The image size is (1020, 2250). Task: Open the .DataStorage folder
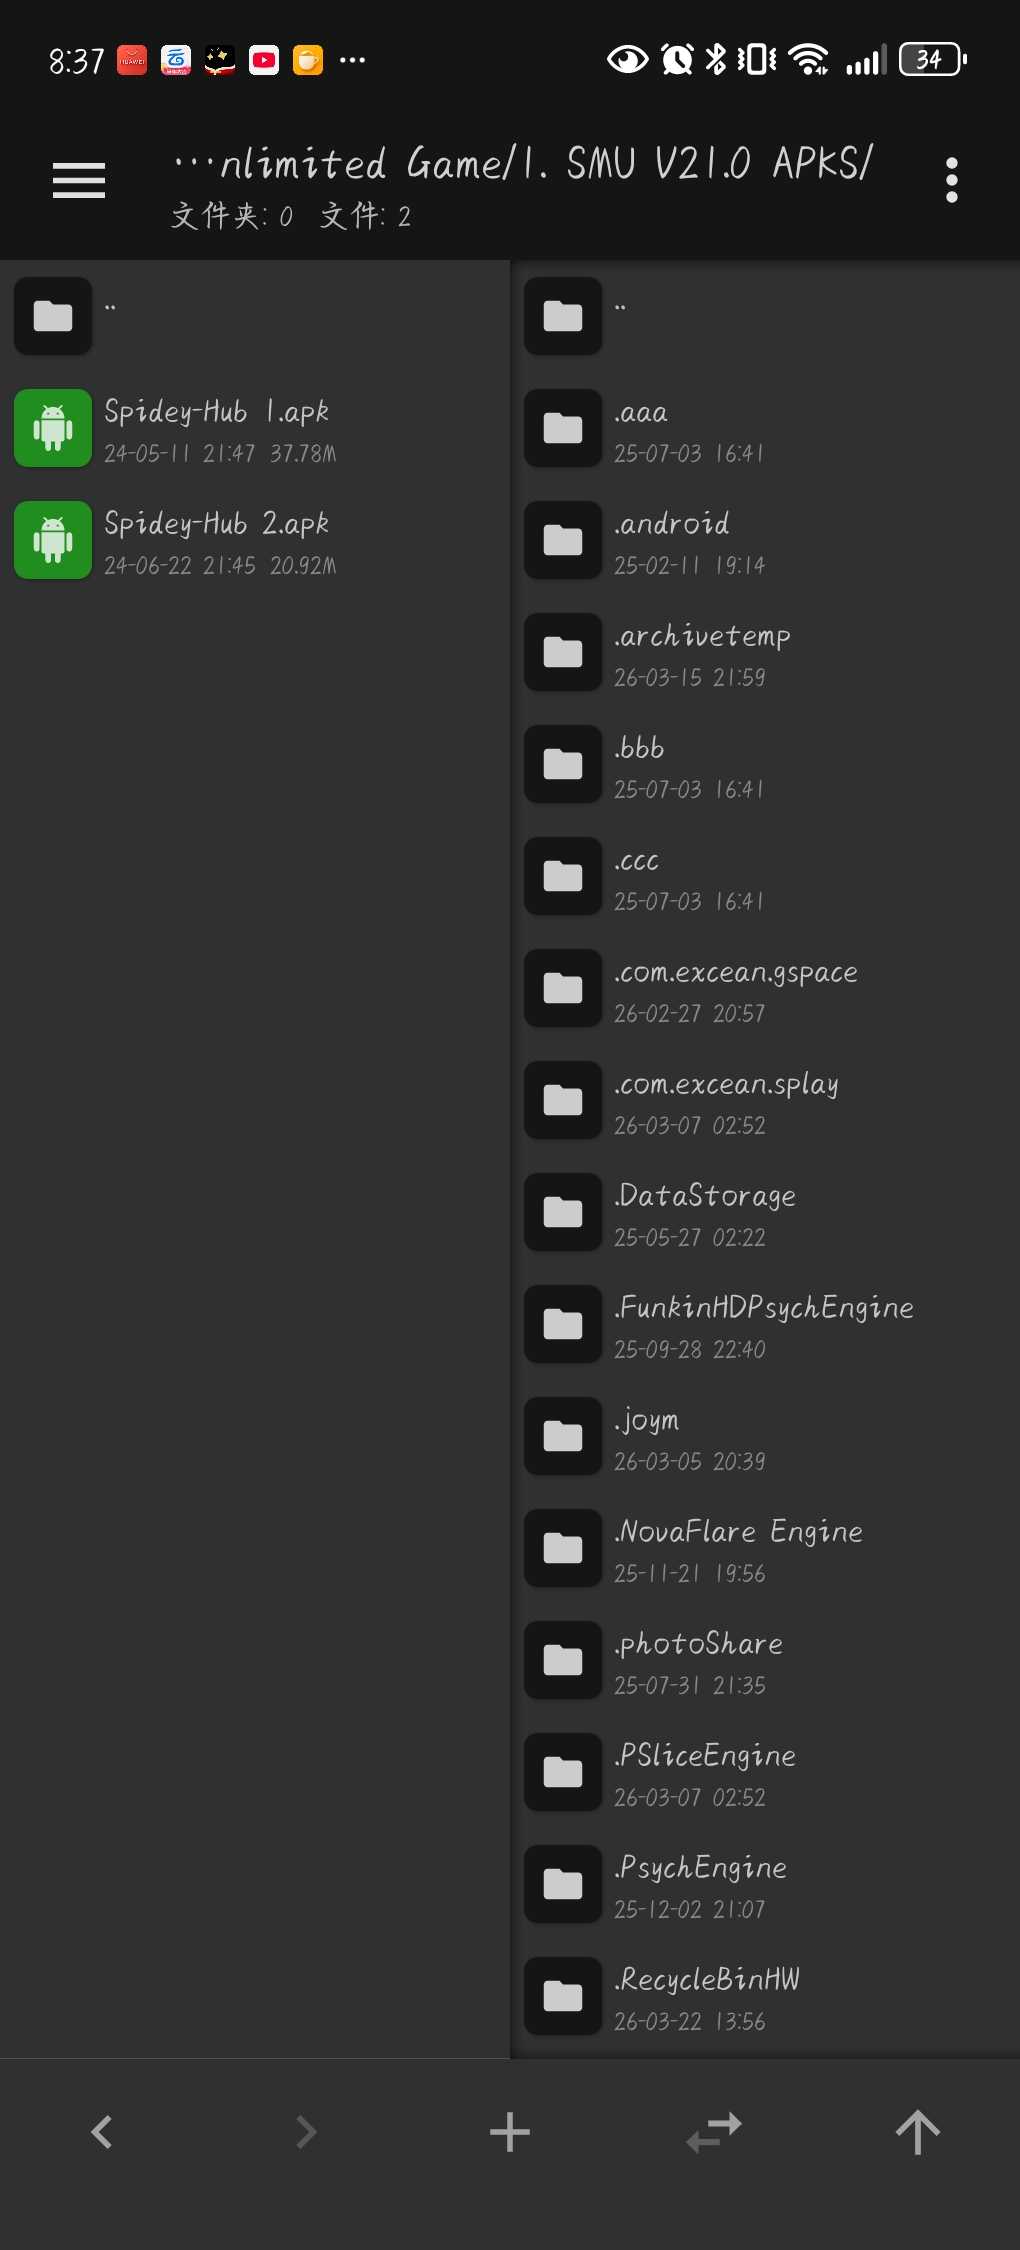pos(765,1212)
